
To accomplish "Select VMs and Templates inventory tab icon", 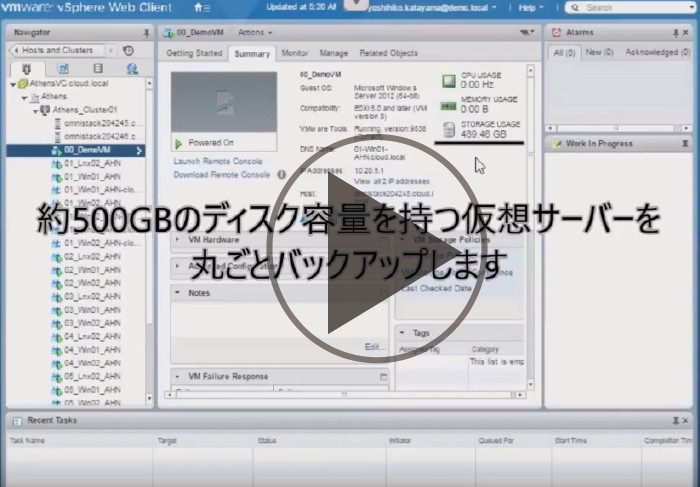I will point(63,69).
